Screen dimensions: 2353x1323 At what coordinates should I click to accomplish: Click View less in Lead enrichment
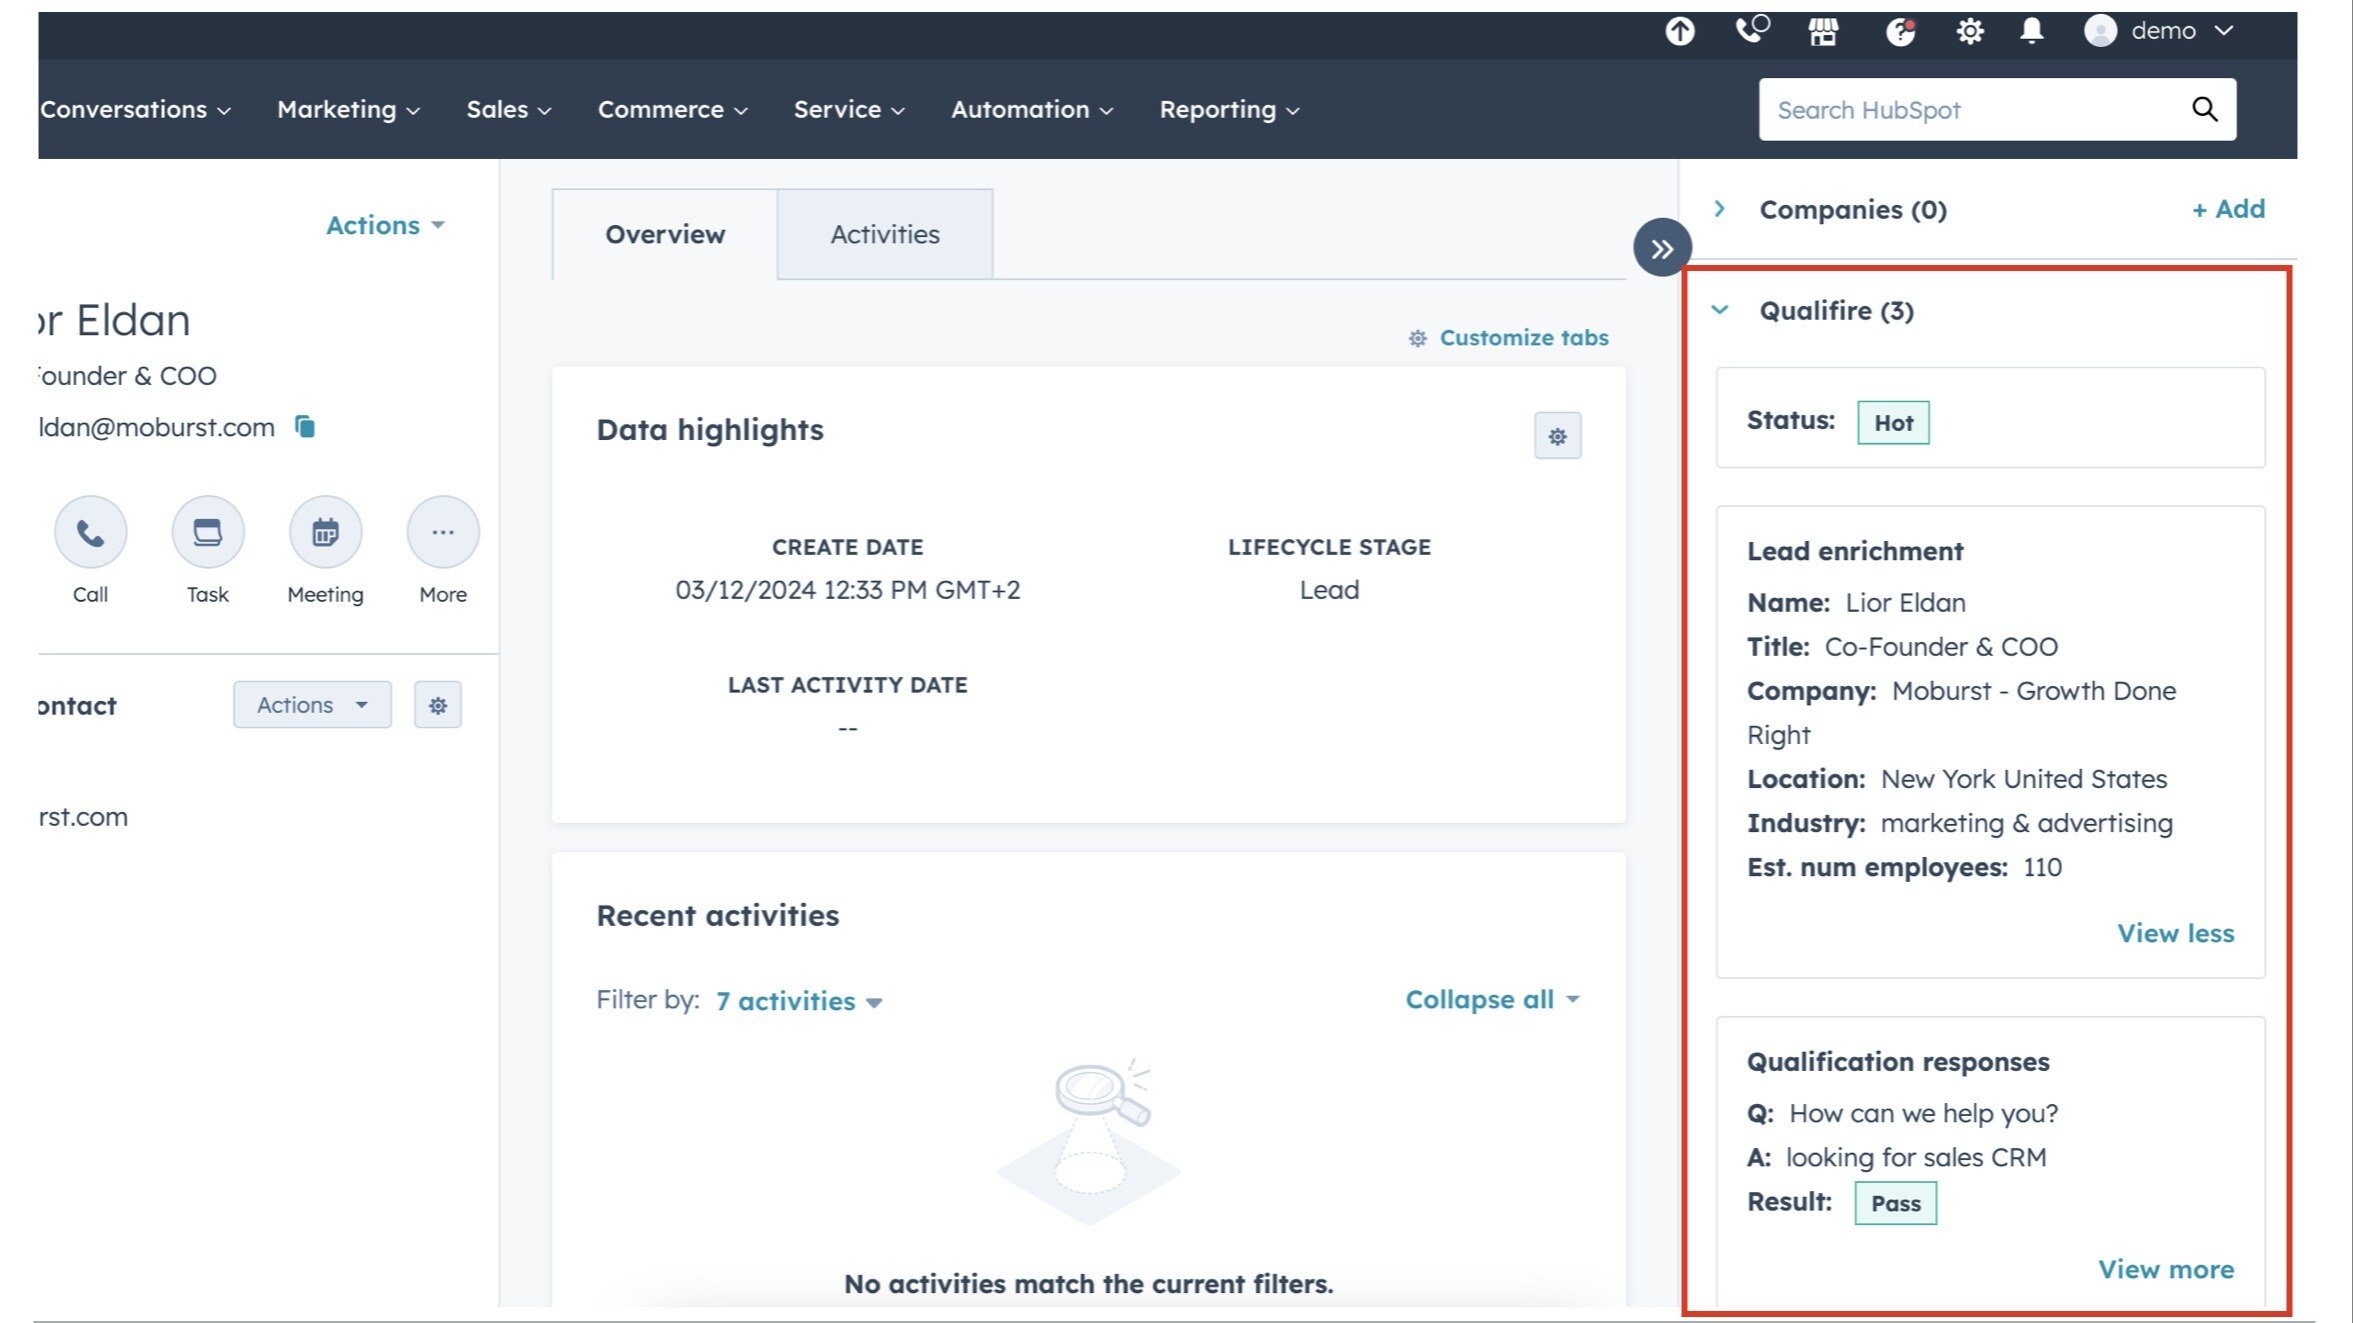[x=2175, y=933]
